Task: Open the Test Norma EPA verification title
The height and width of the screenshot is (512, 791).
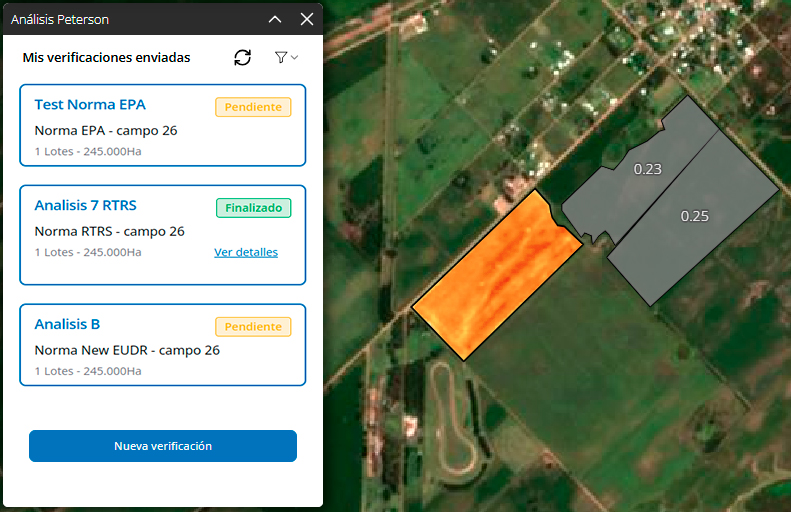Action: (90, 104)
